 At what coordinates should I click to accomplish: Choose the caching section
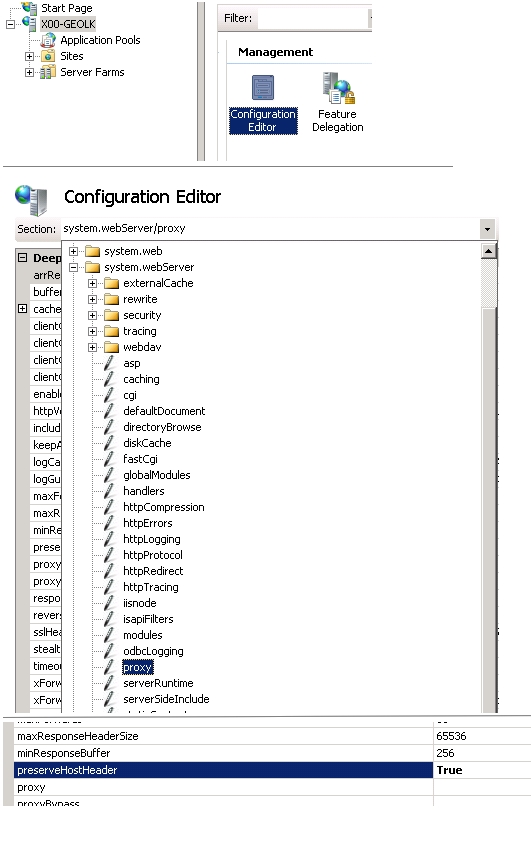click(x=141, y=379)
